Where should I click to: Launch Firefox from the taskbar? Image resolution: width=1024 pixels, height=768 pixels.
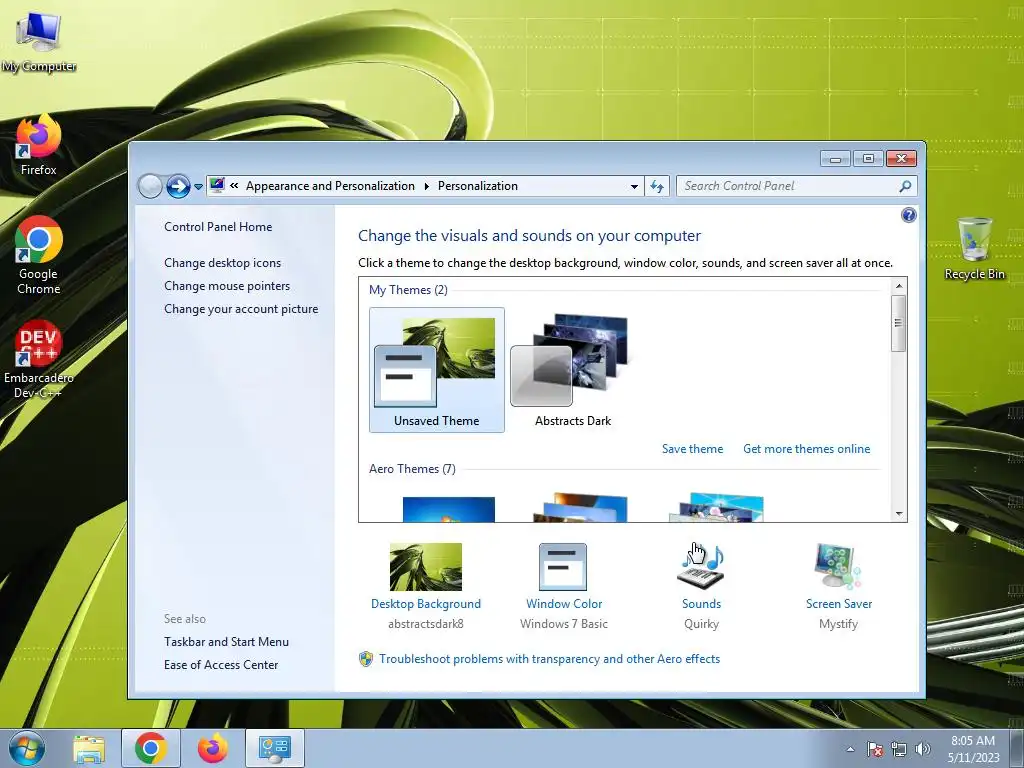[x=213, y=748]
